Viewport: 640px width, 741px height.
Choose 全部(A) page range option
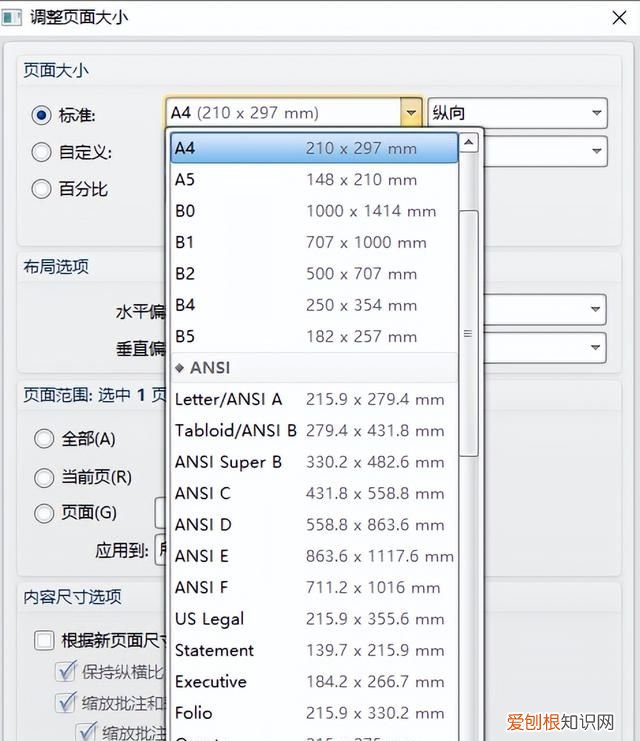tap(44, 439)
